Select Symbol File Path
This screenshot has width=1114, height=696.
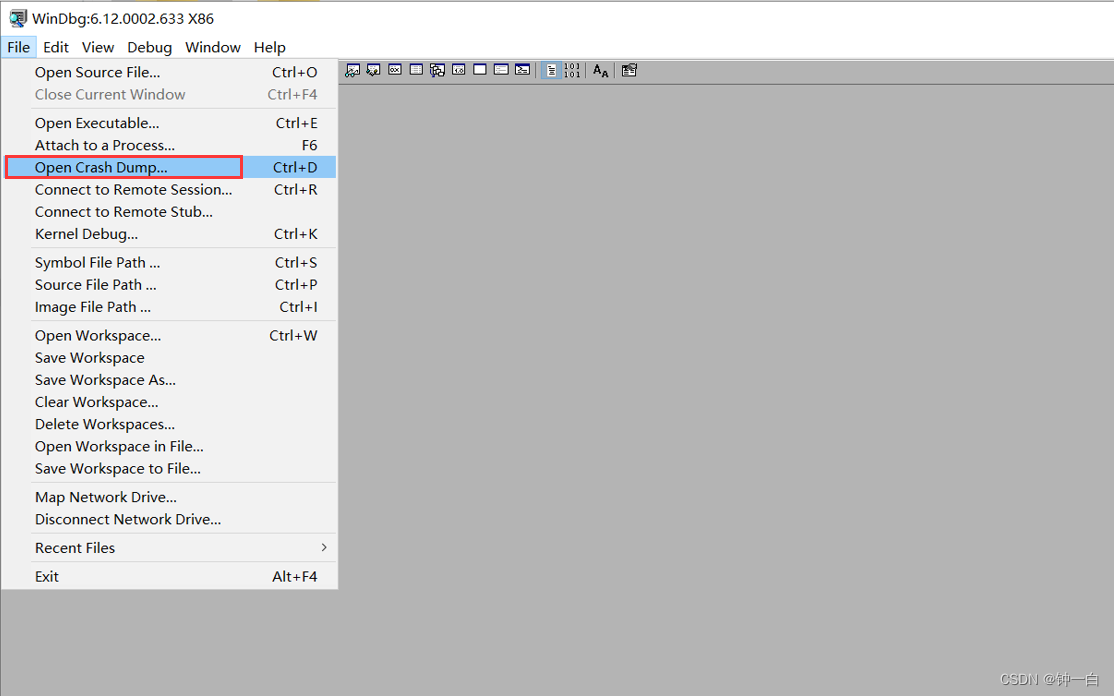coord(96,262)
